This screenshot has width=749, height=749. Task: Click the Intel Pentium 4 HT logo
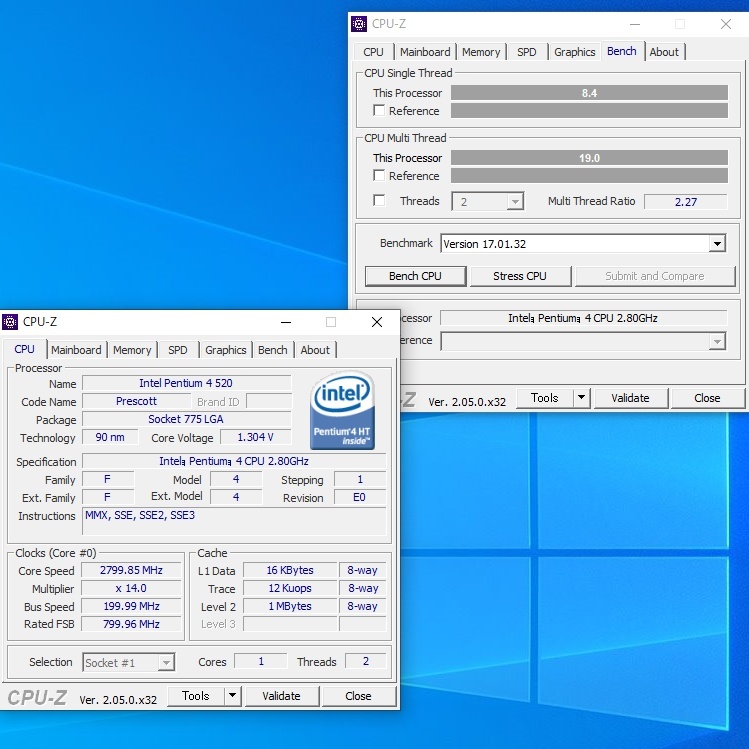click(342, 410)
